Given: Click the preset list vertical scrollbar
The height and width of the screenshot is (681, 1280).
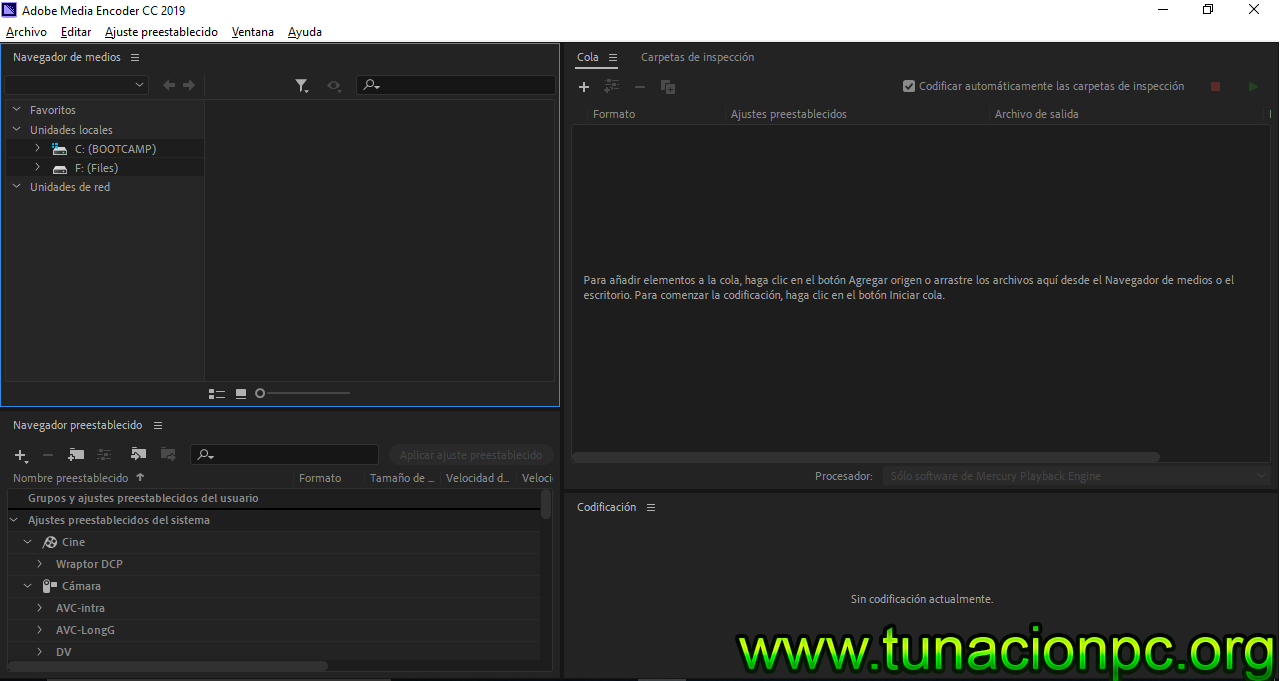Looking at the screenshot, I should (x=546, y=504).
